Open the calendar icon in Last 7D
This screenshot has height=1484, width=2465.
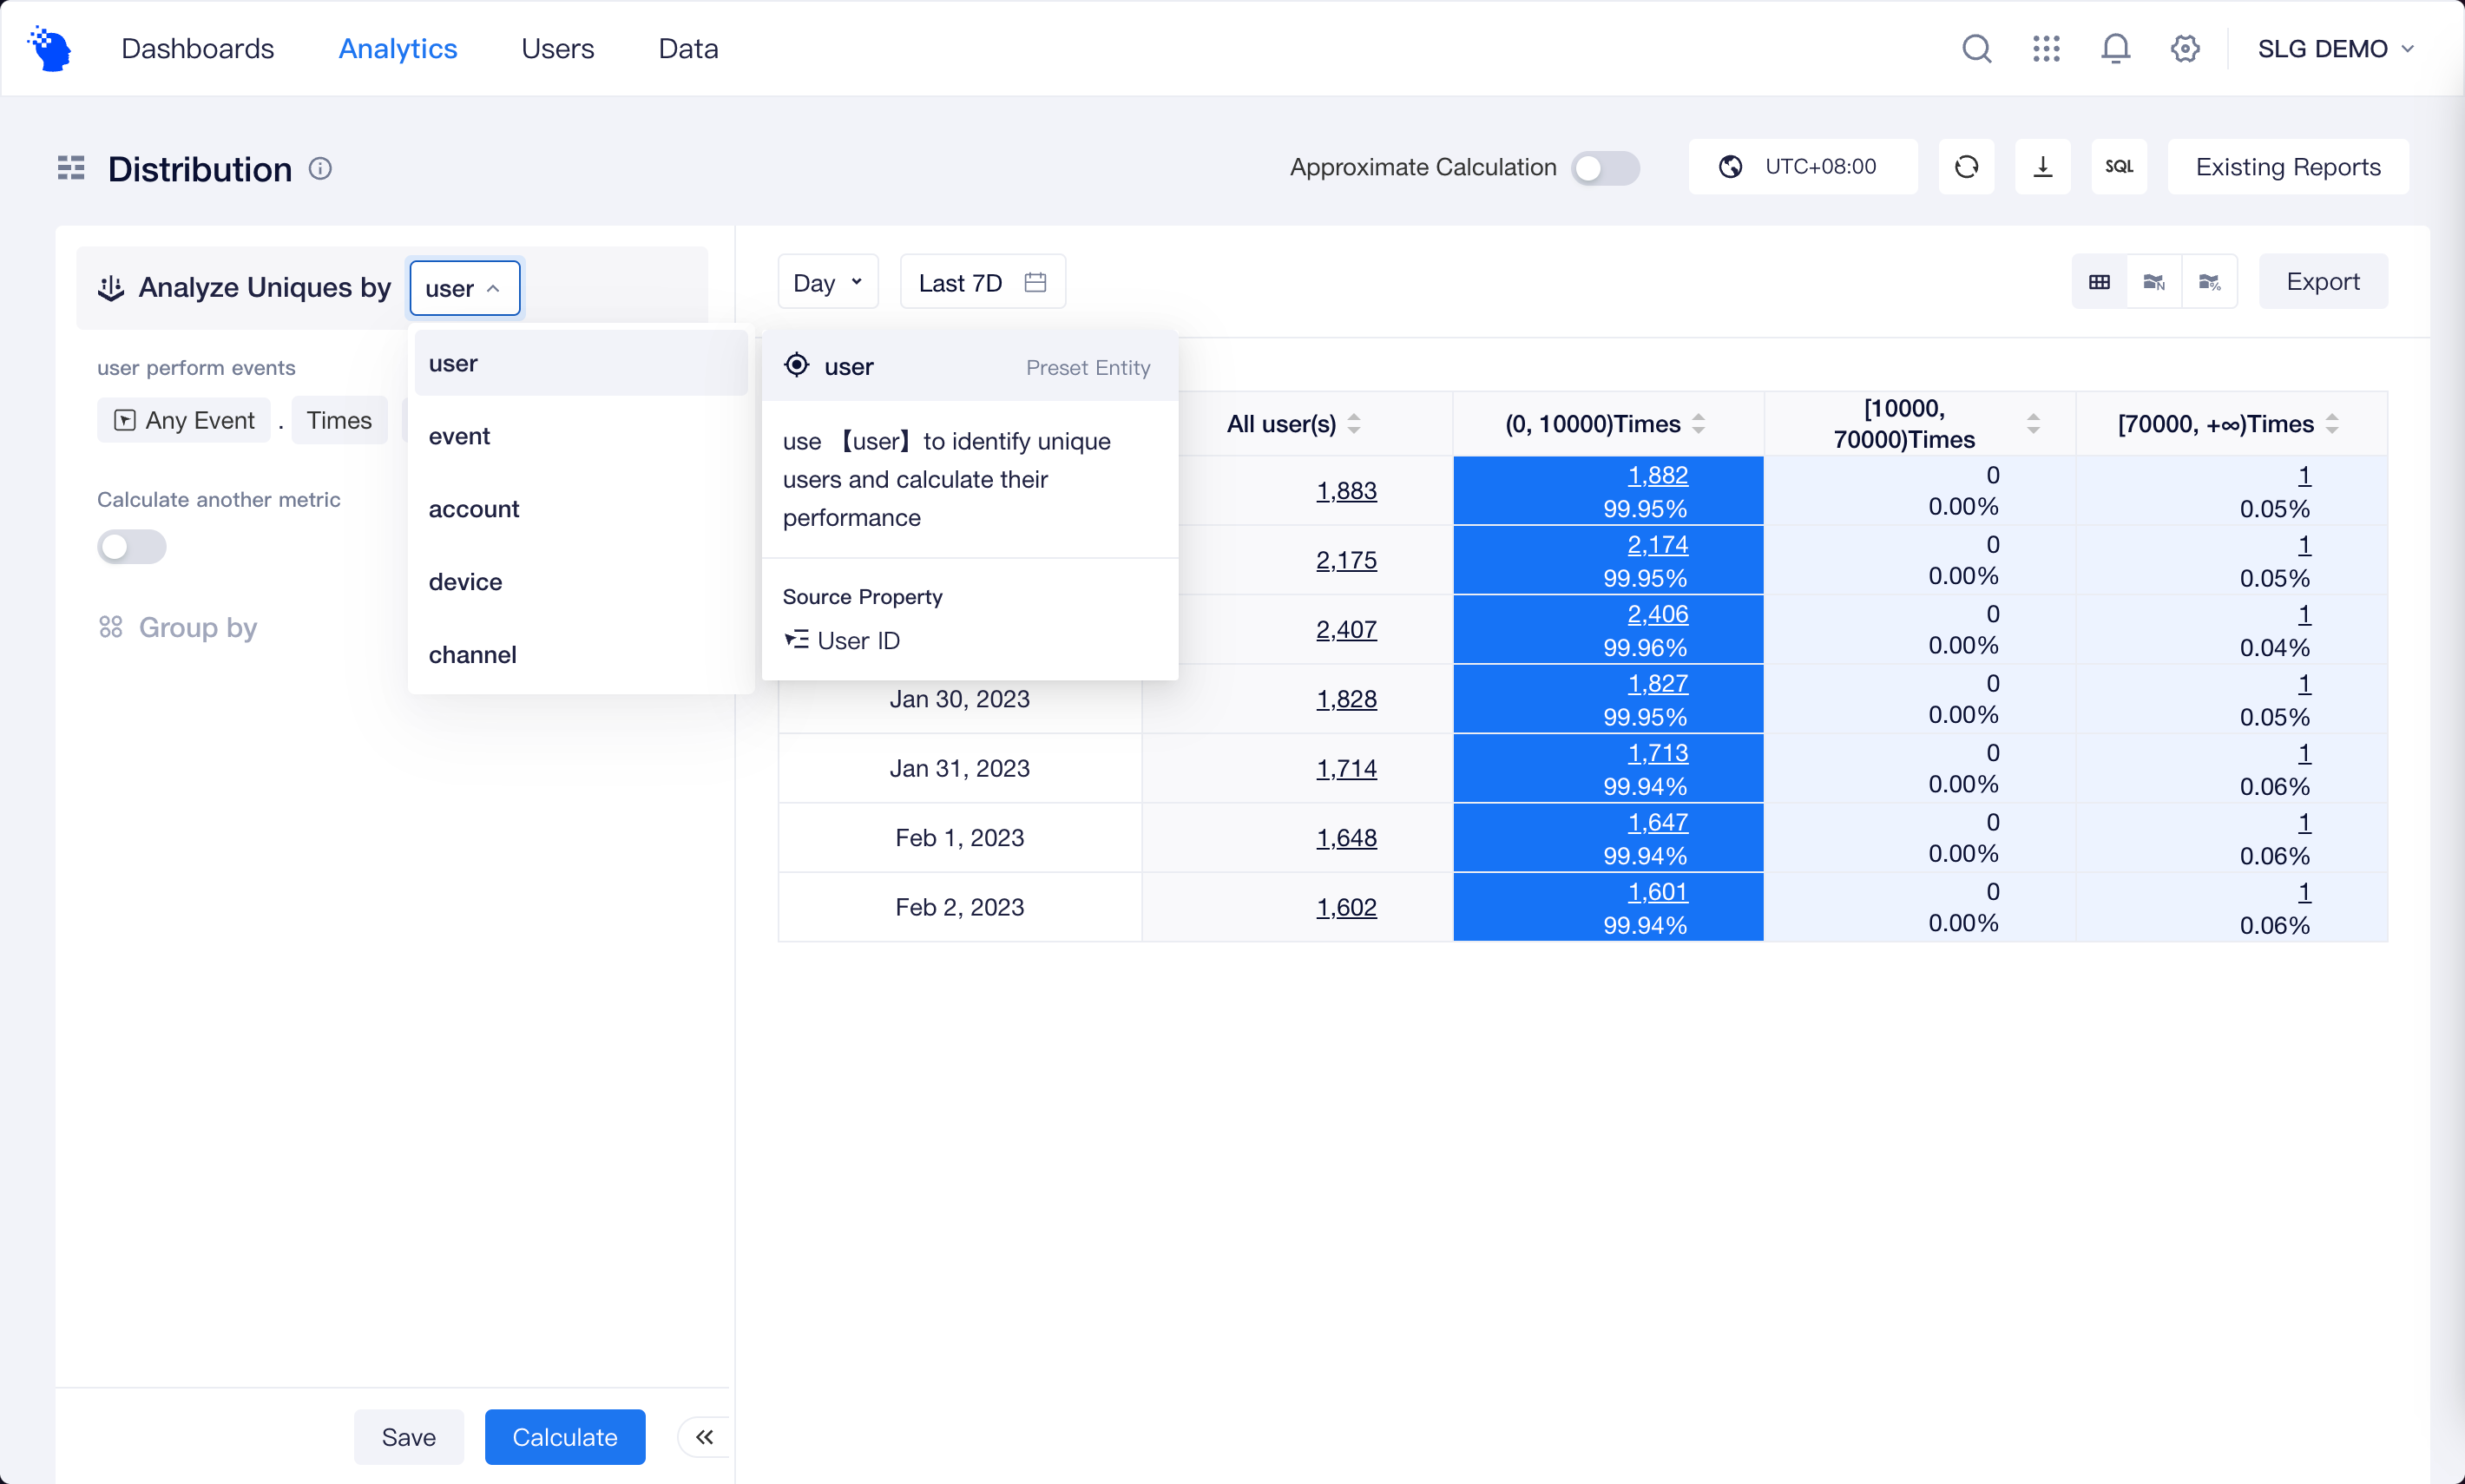[1035, 282]
